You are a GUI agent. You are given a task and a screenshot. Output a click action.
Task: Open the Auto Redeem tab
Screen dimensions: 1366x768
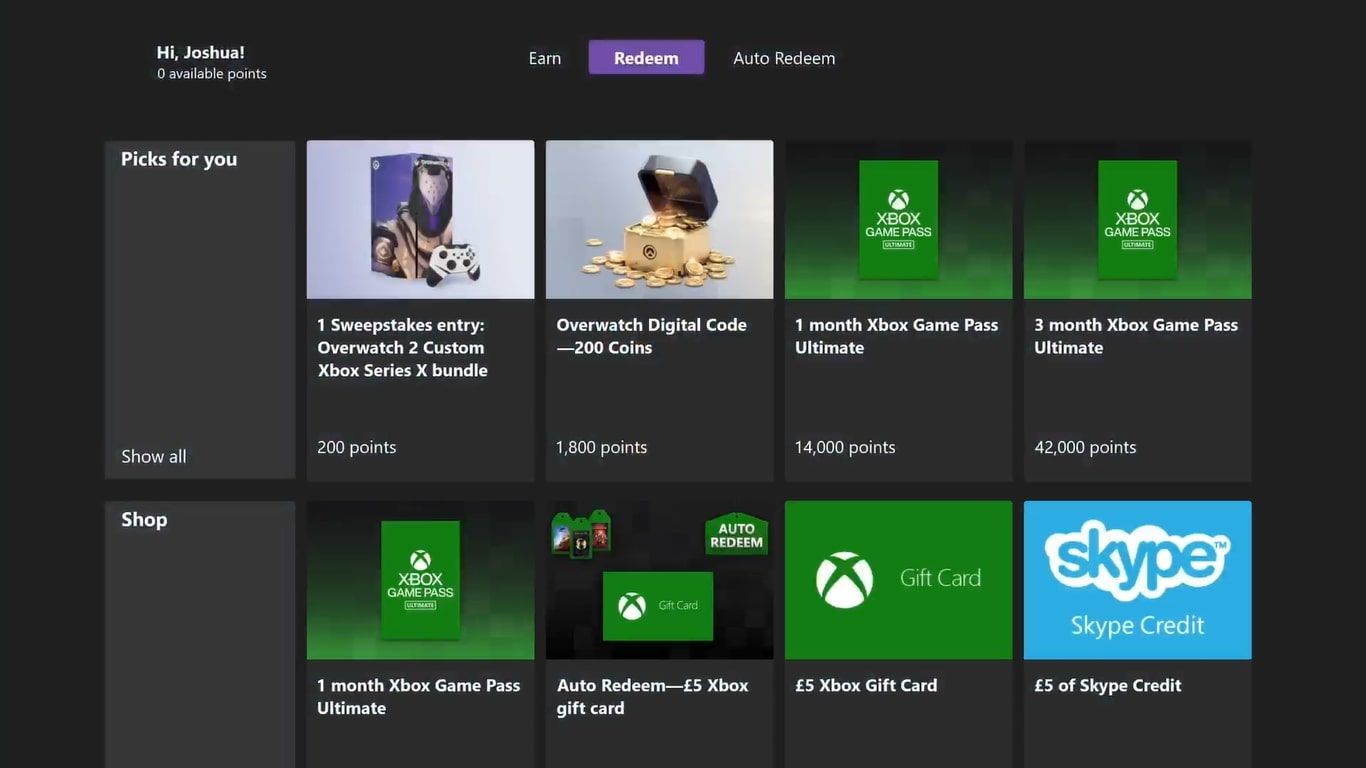(x=784, y=57)
